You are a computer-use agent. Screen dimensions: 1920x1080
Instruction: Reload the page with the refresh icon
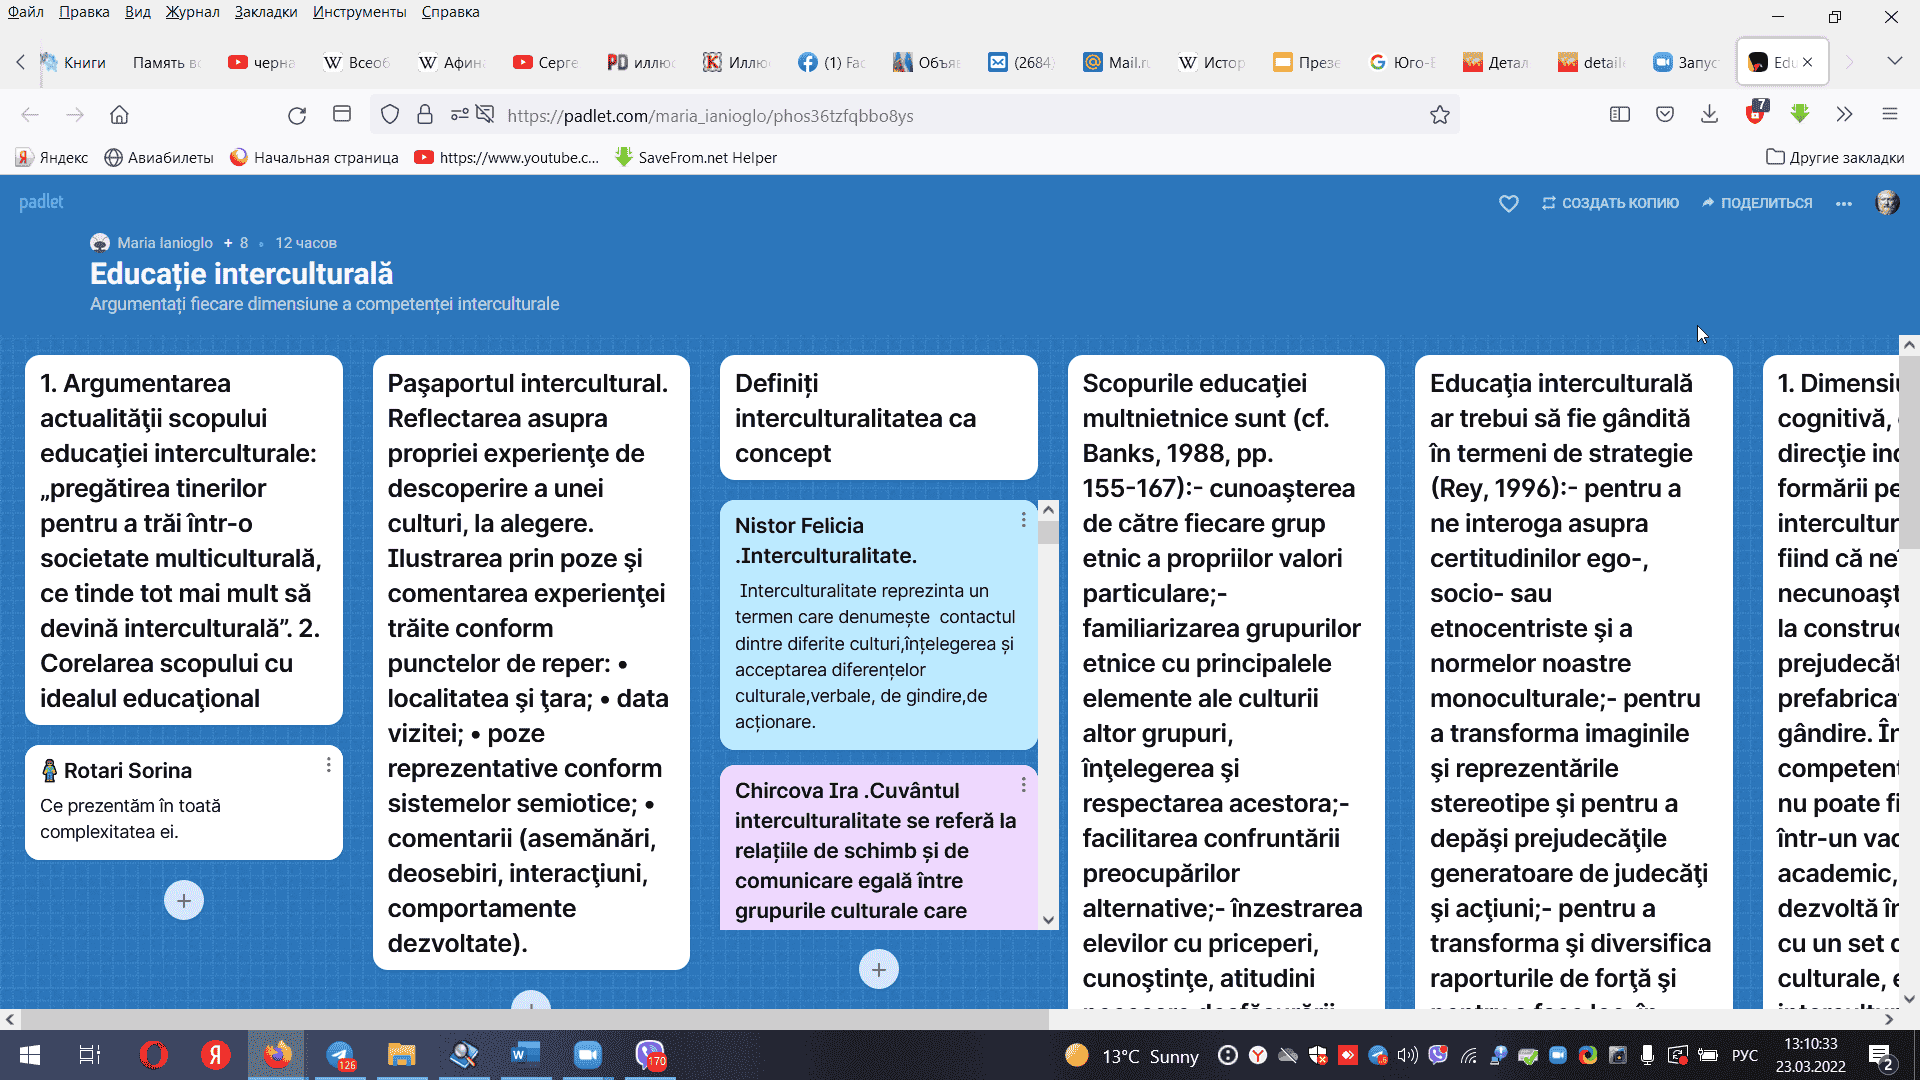pyautogui.click(x=297, y=115)
